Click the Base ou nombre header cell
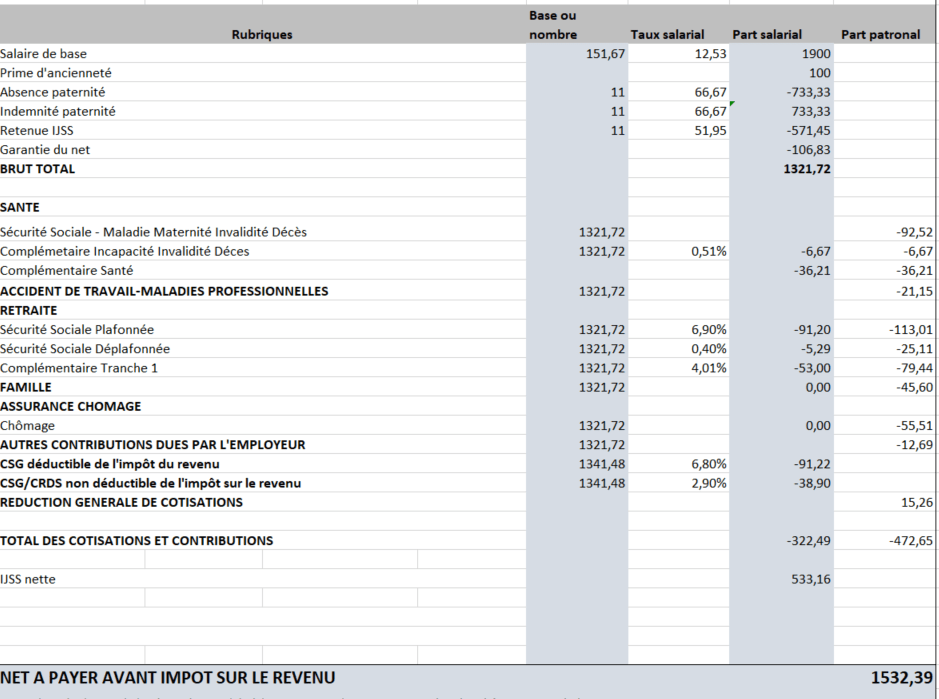Screen dimensions: 939x699 click(577, 25)
